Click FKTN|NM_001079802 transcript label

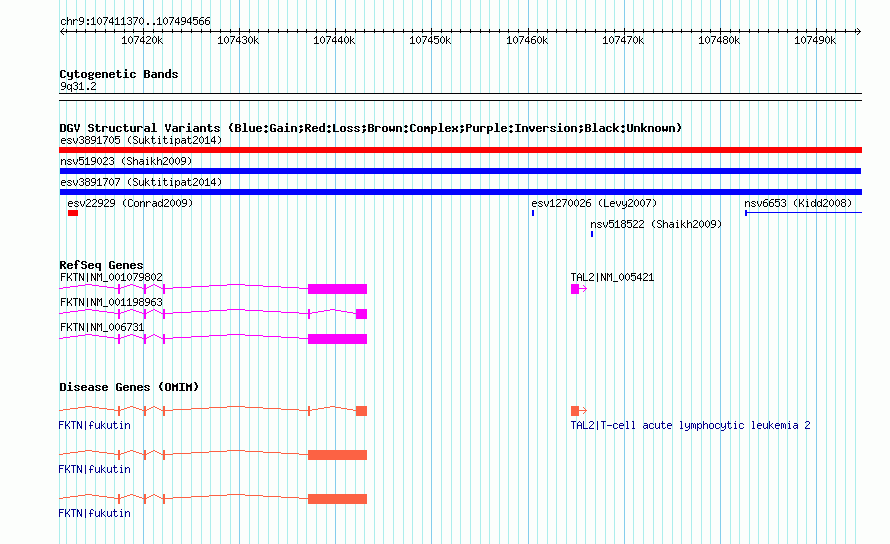tap(111, 277)
